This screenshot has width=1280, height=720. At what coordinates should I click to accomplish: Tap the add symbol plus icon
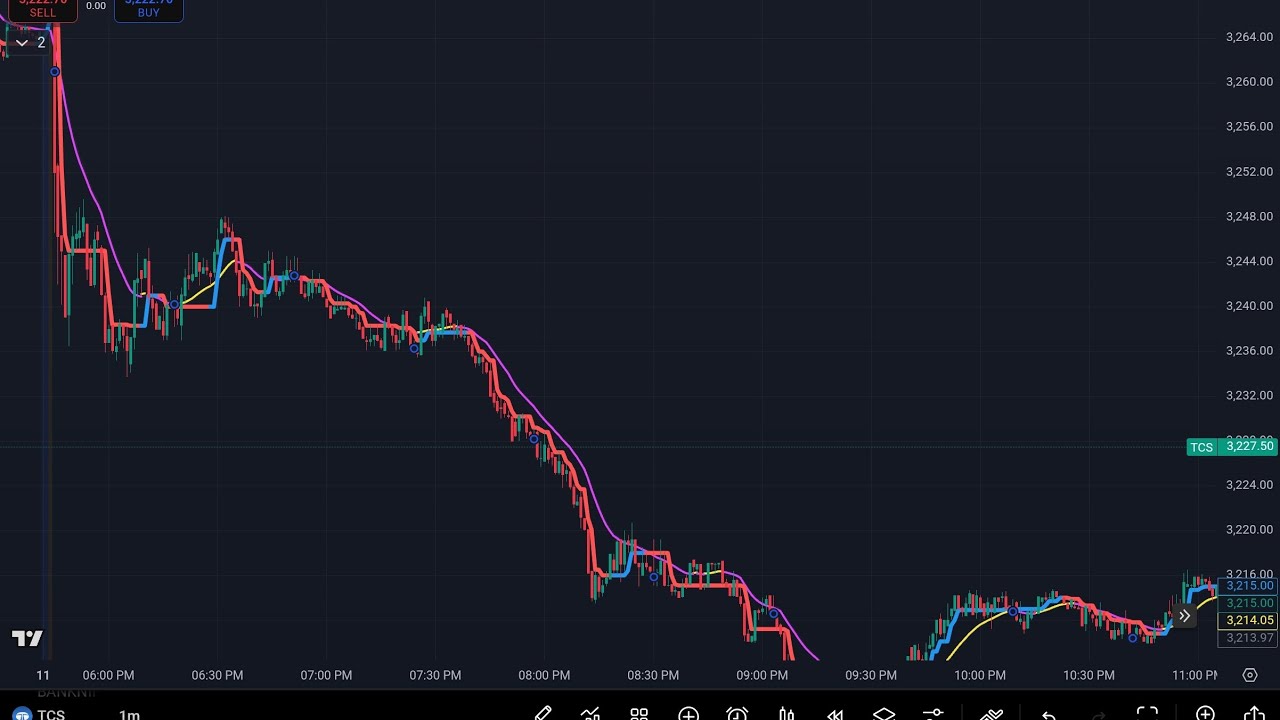coord(688,714)
